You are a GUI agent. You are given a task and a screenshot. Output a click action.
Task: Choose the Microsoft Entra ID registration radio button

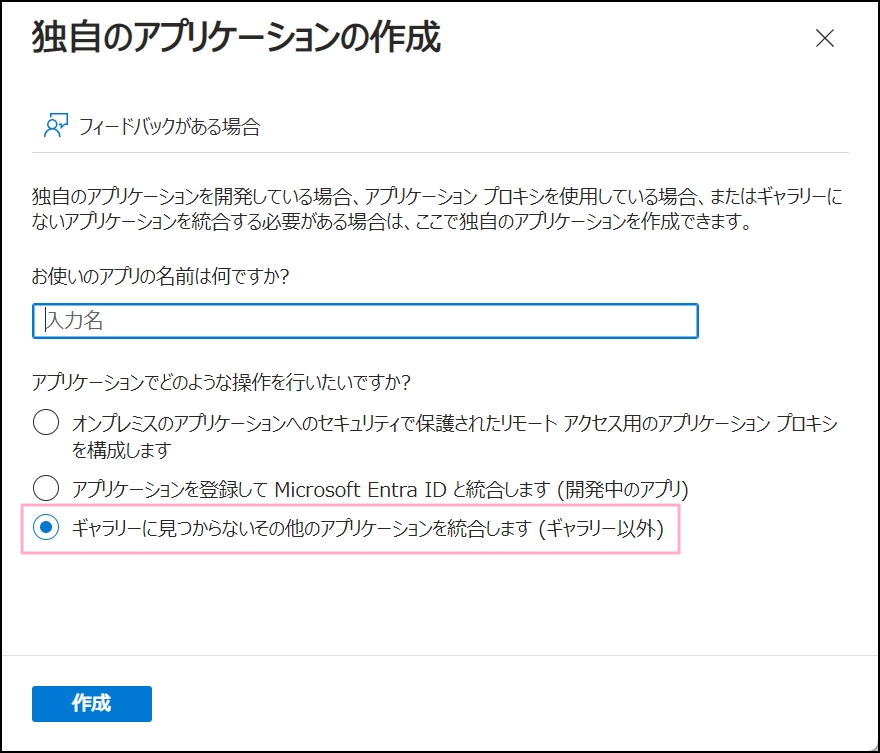point(46,488)
